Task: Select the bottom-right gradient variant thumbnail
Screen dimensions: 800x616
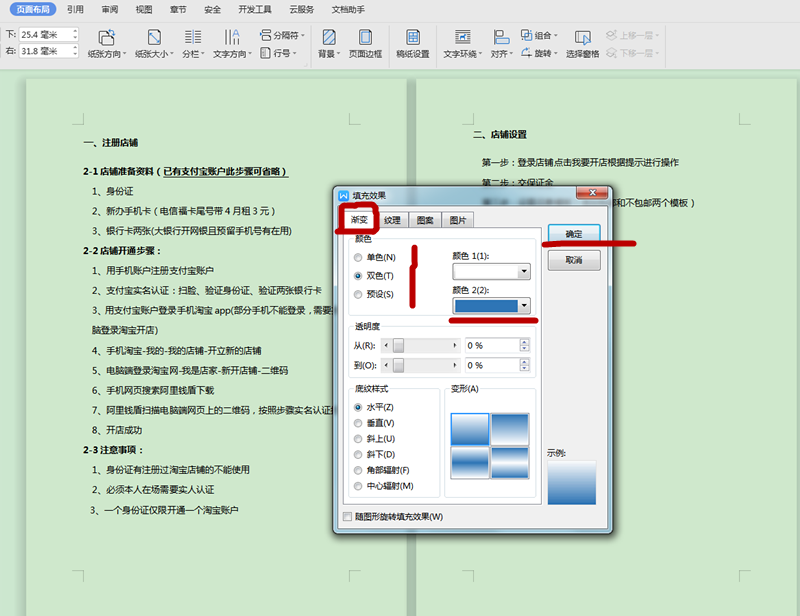Action: click(x=510, y=462)
